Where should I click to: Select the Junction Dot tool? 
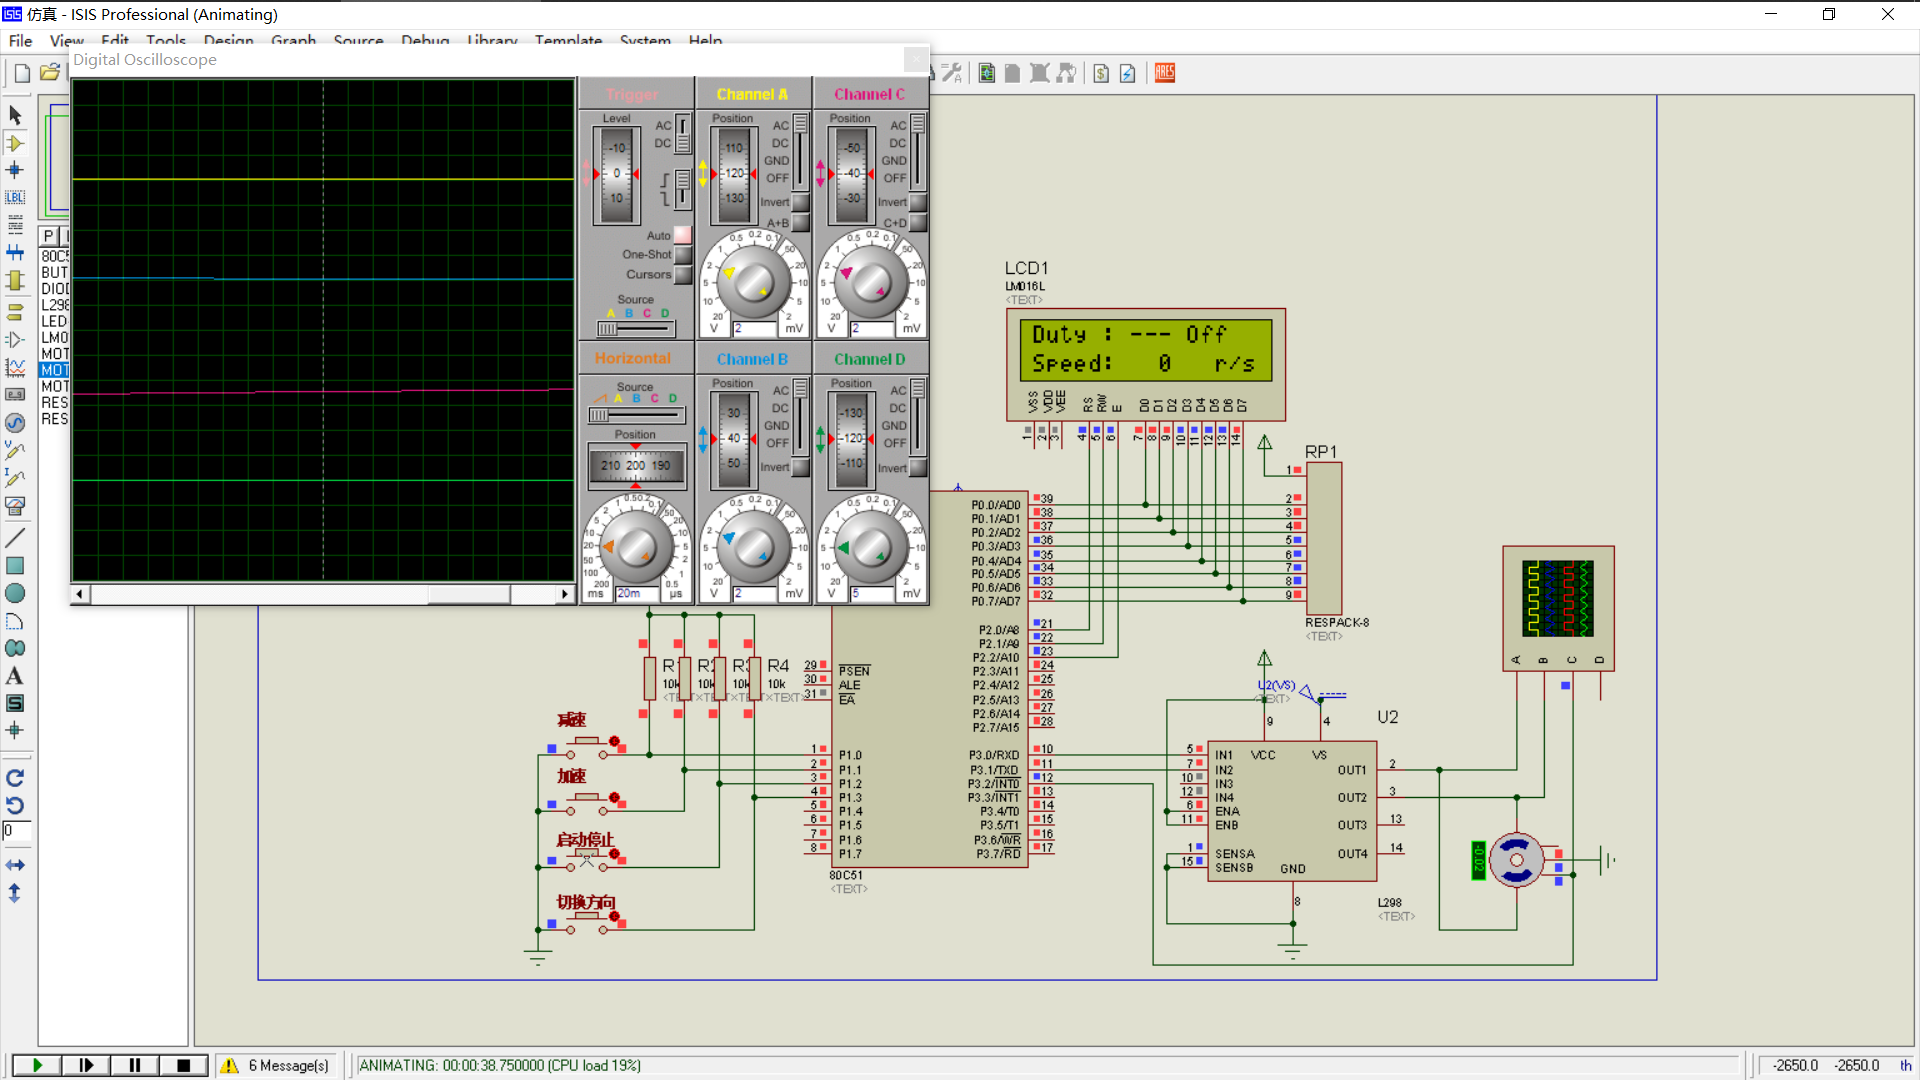point(15,170)
